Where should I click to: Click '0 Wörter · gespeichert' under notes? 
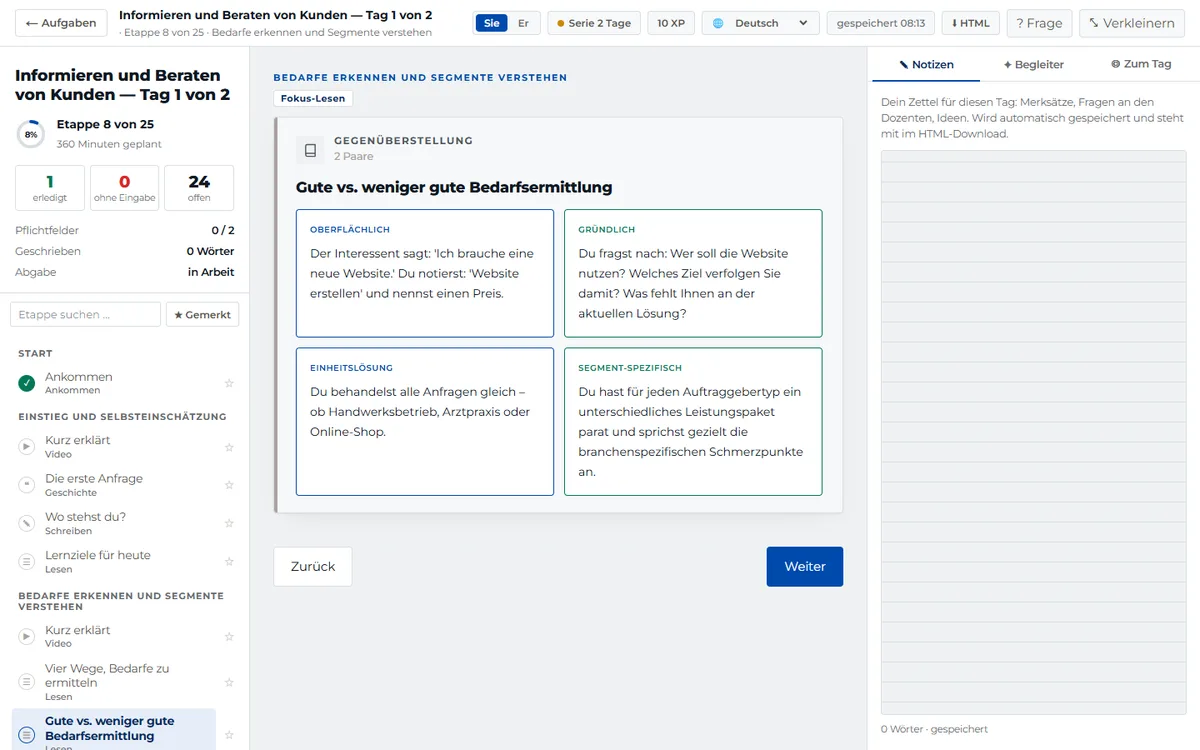coord(934,729)
